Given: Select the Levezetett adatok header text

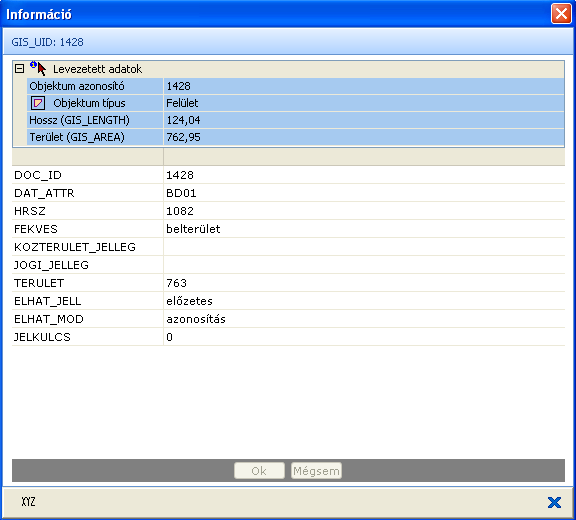Looking at the screenshot, I should click(x=97, y=69).
